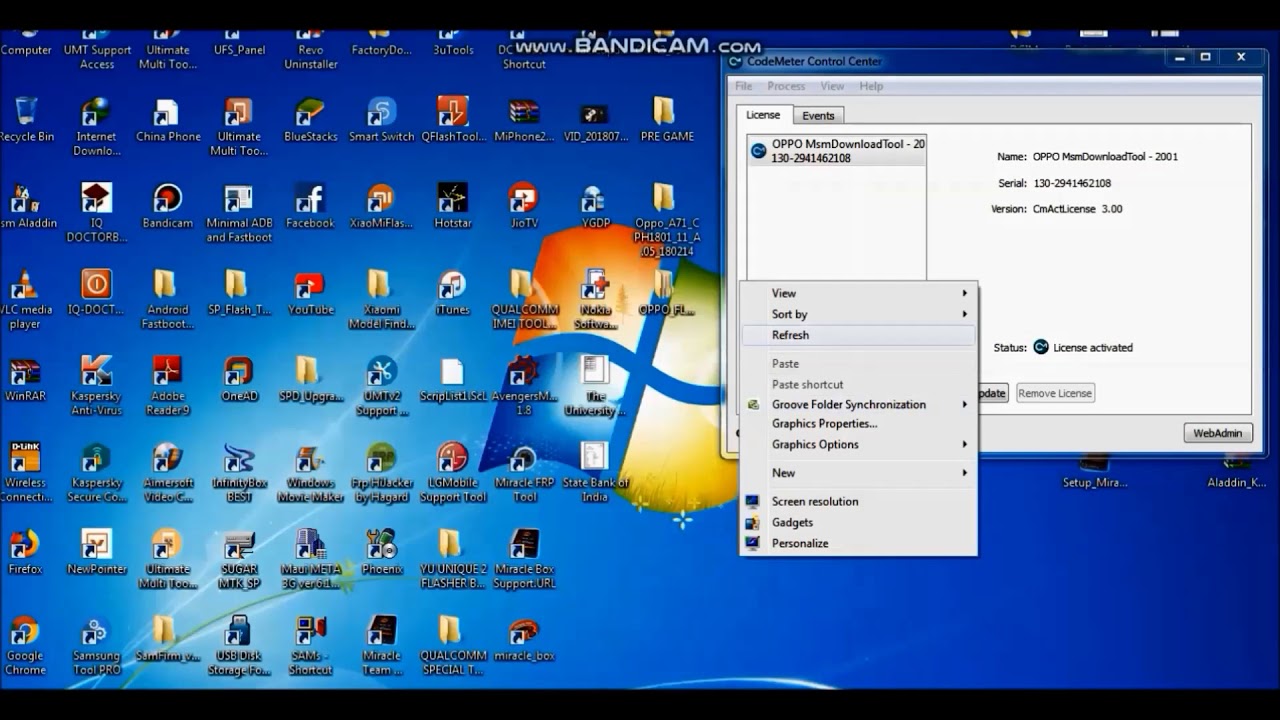1280x720 pixels.
Task: Open China Phone desktop shortcut
Action: tap(168, 120)
